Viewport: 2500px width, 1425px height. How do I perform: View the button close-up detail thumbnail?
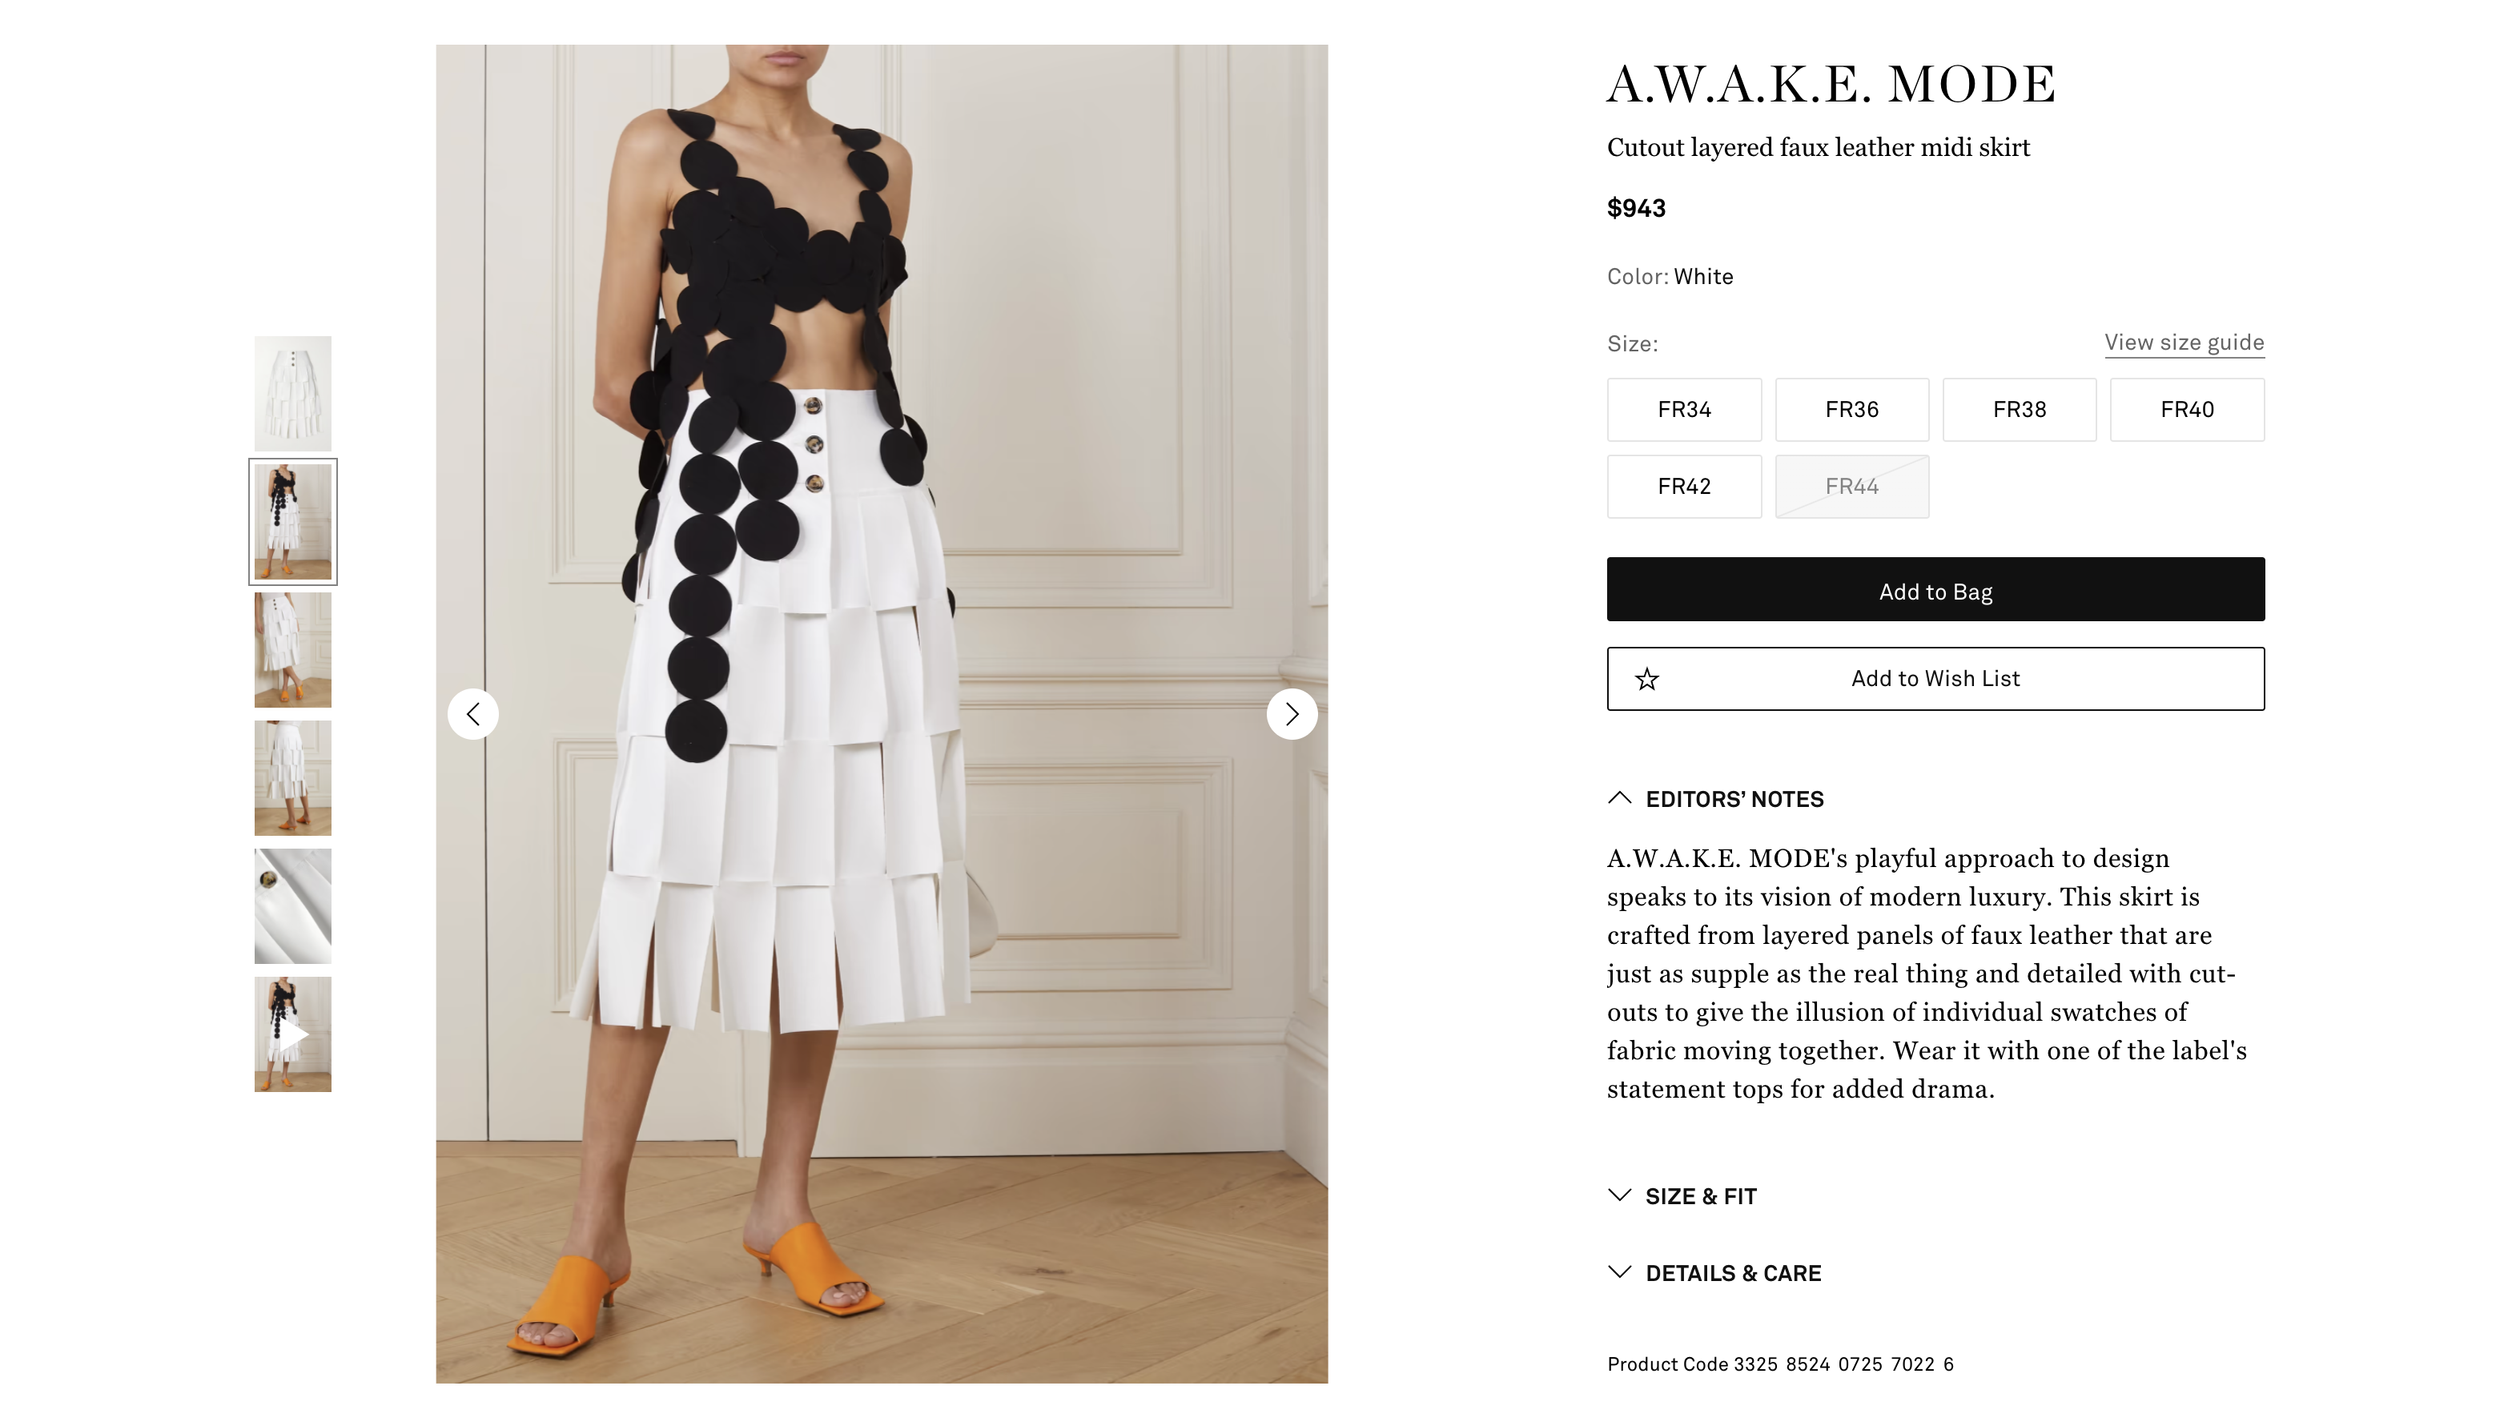click(x=293, y=906)
